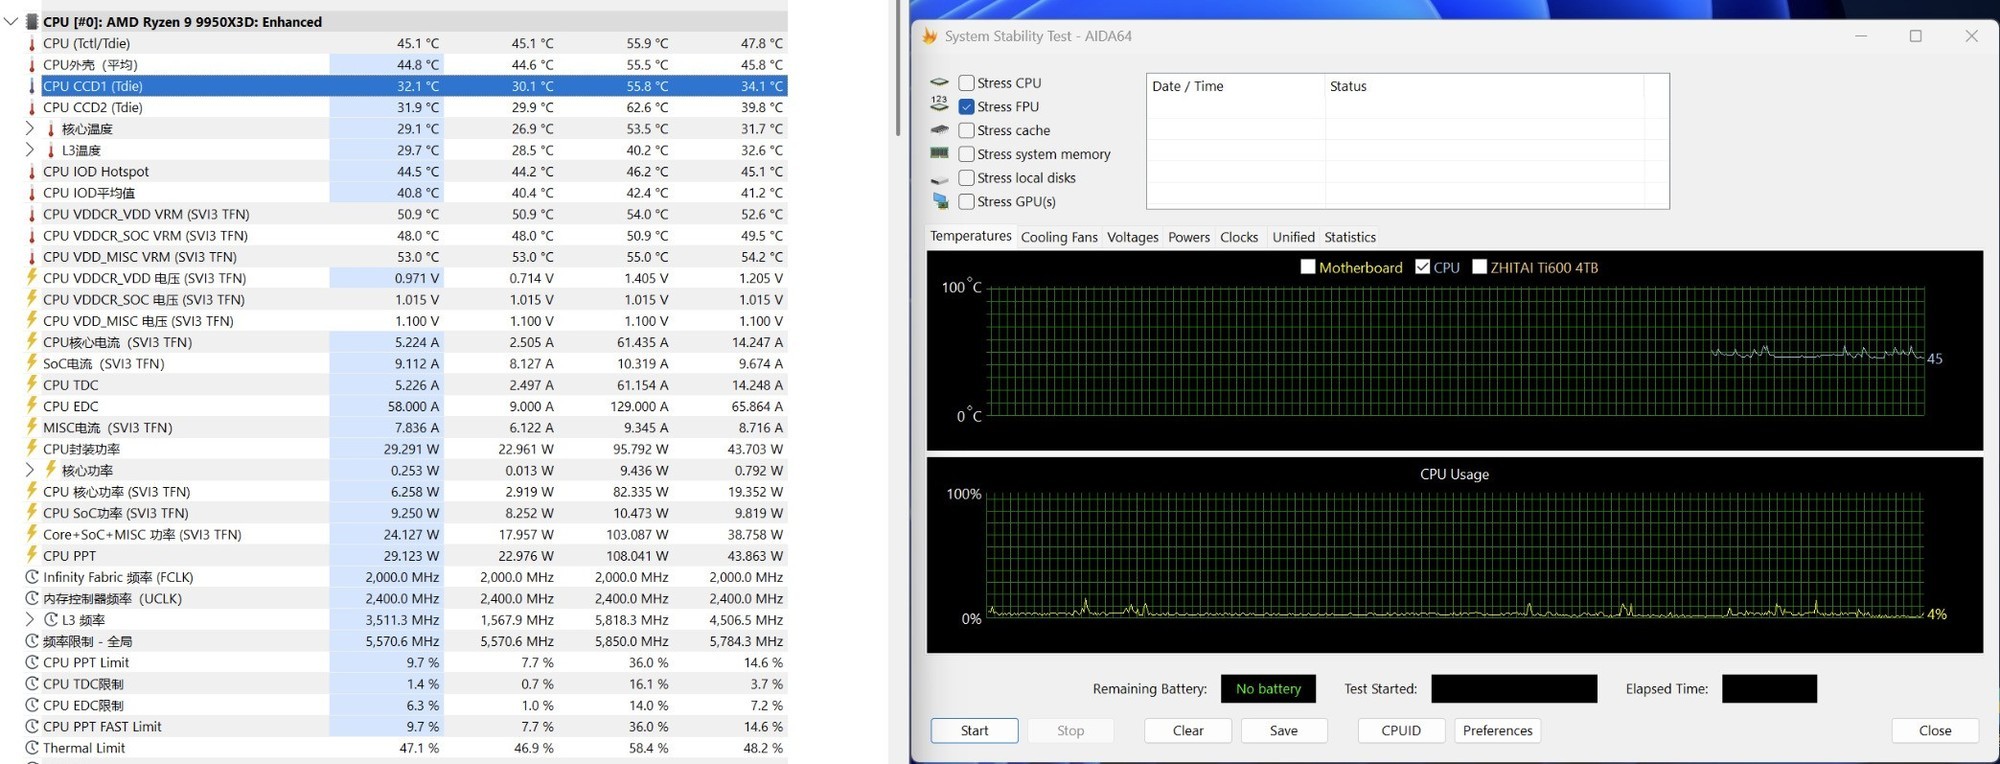Click thermometer icon of CPU VDD_MISC VRM
The width and height of the screenshot is (2000, 764).
(x=32, y=257)
